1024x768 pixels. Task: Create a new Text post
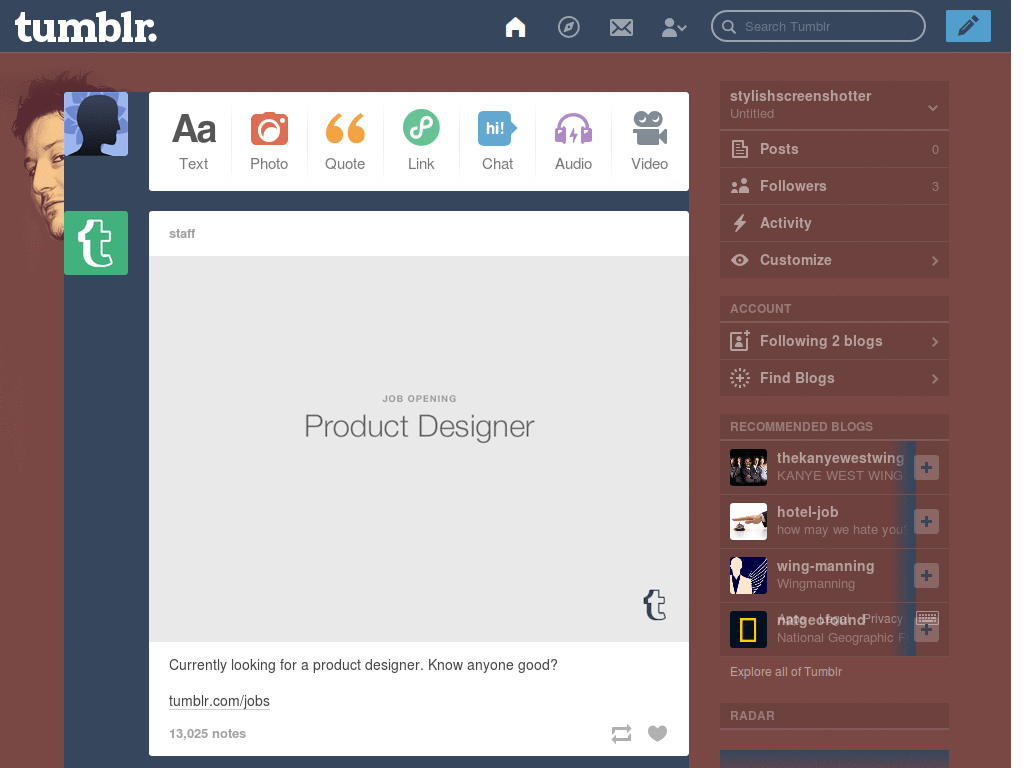[x=194, y=141]
